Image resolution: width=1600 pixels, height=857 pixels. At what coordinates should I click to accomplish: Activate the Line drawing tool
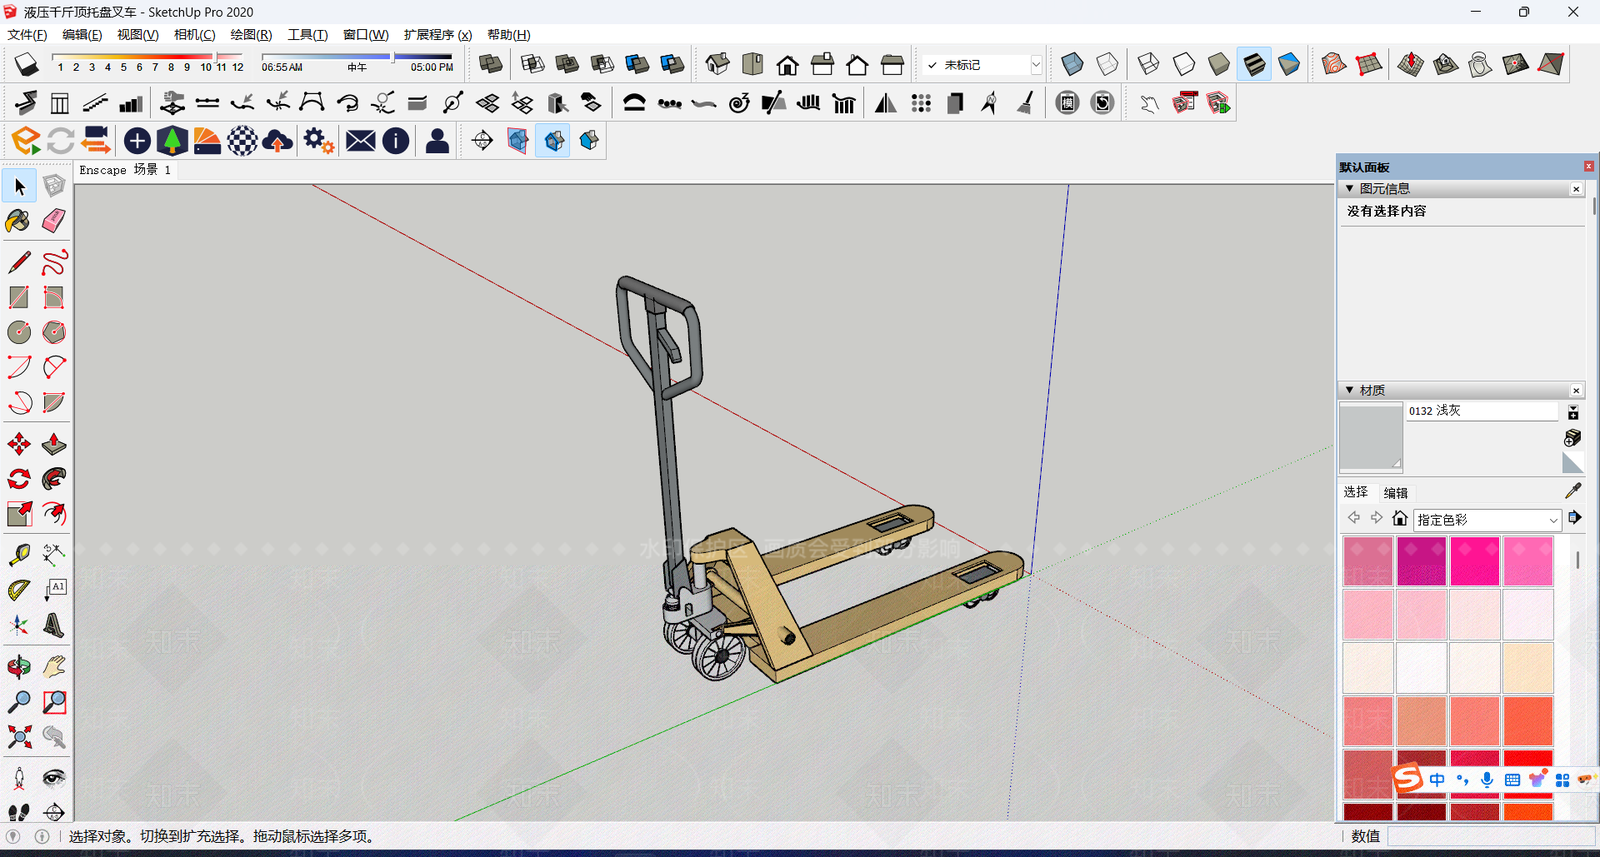click(18, 262)
